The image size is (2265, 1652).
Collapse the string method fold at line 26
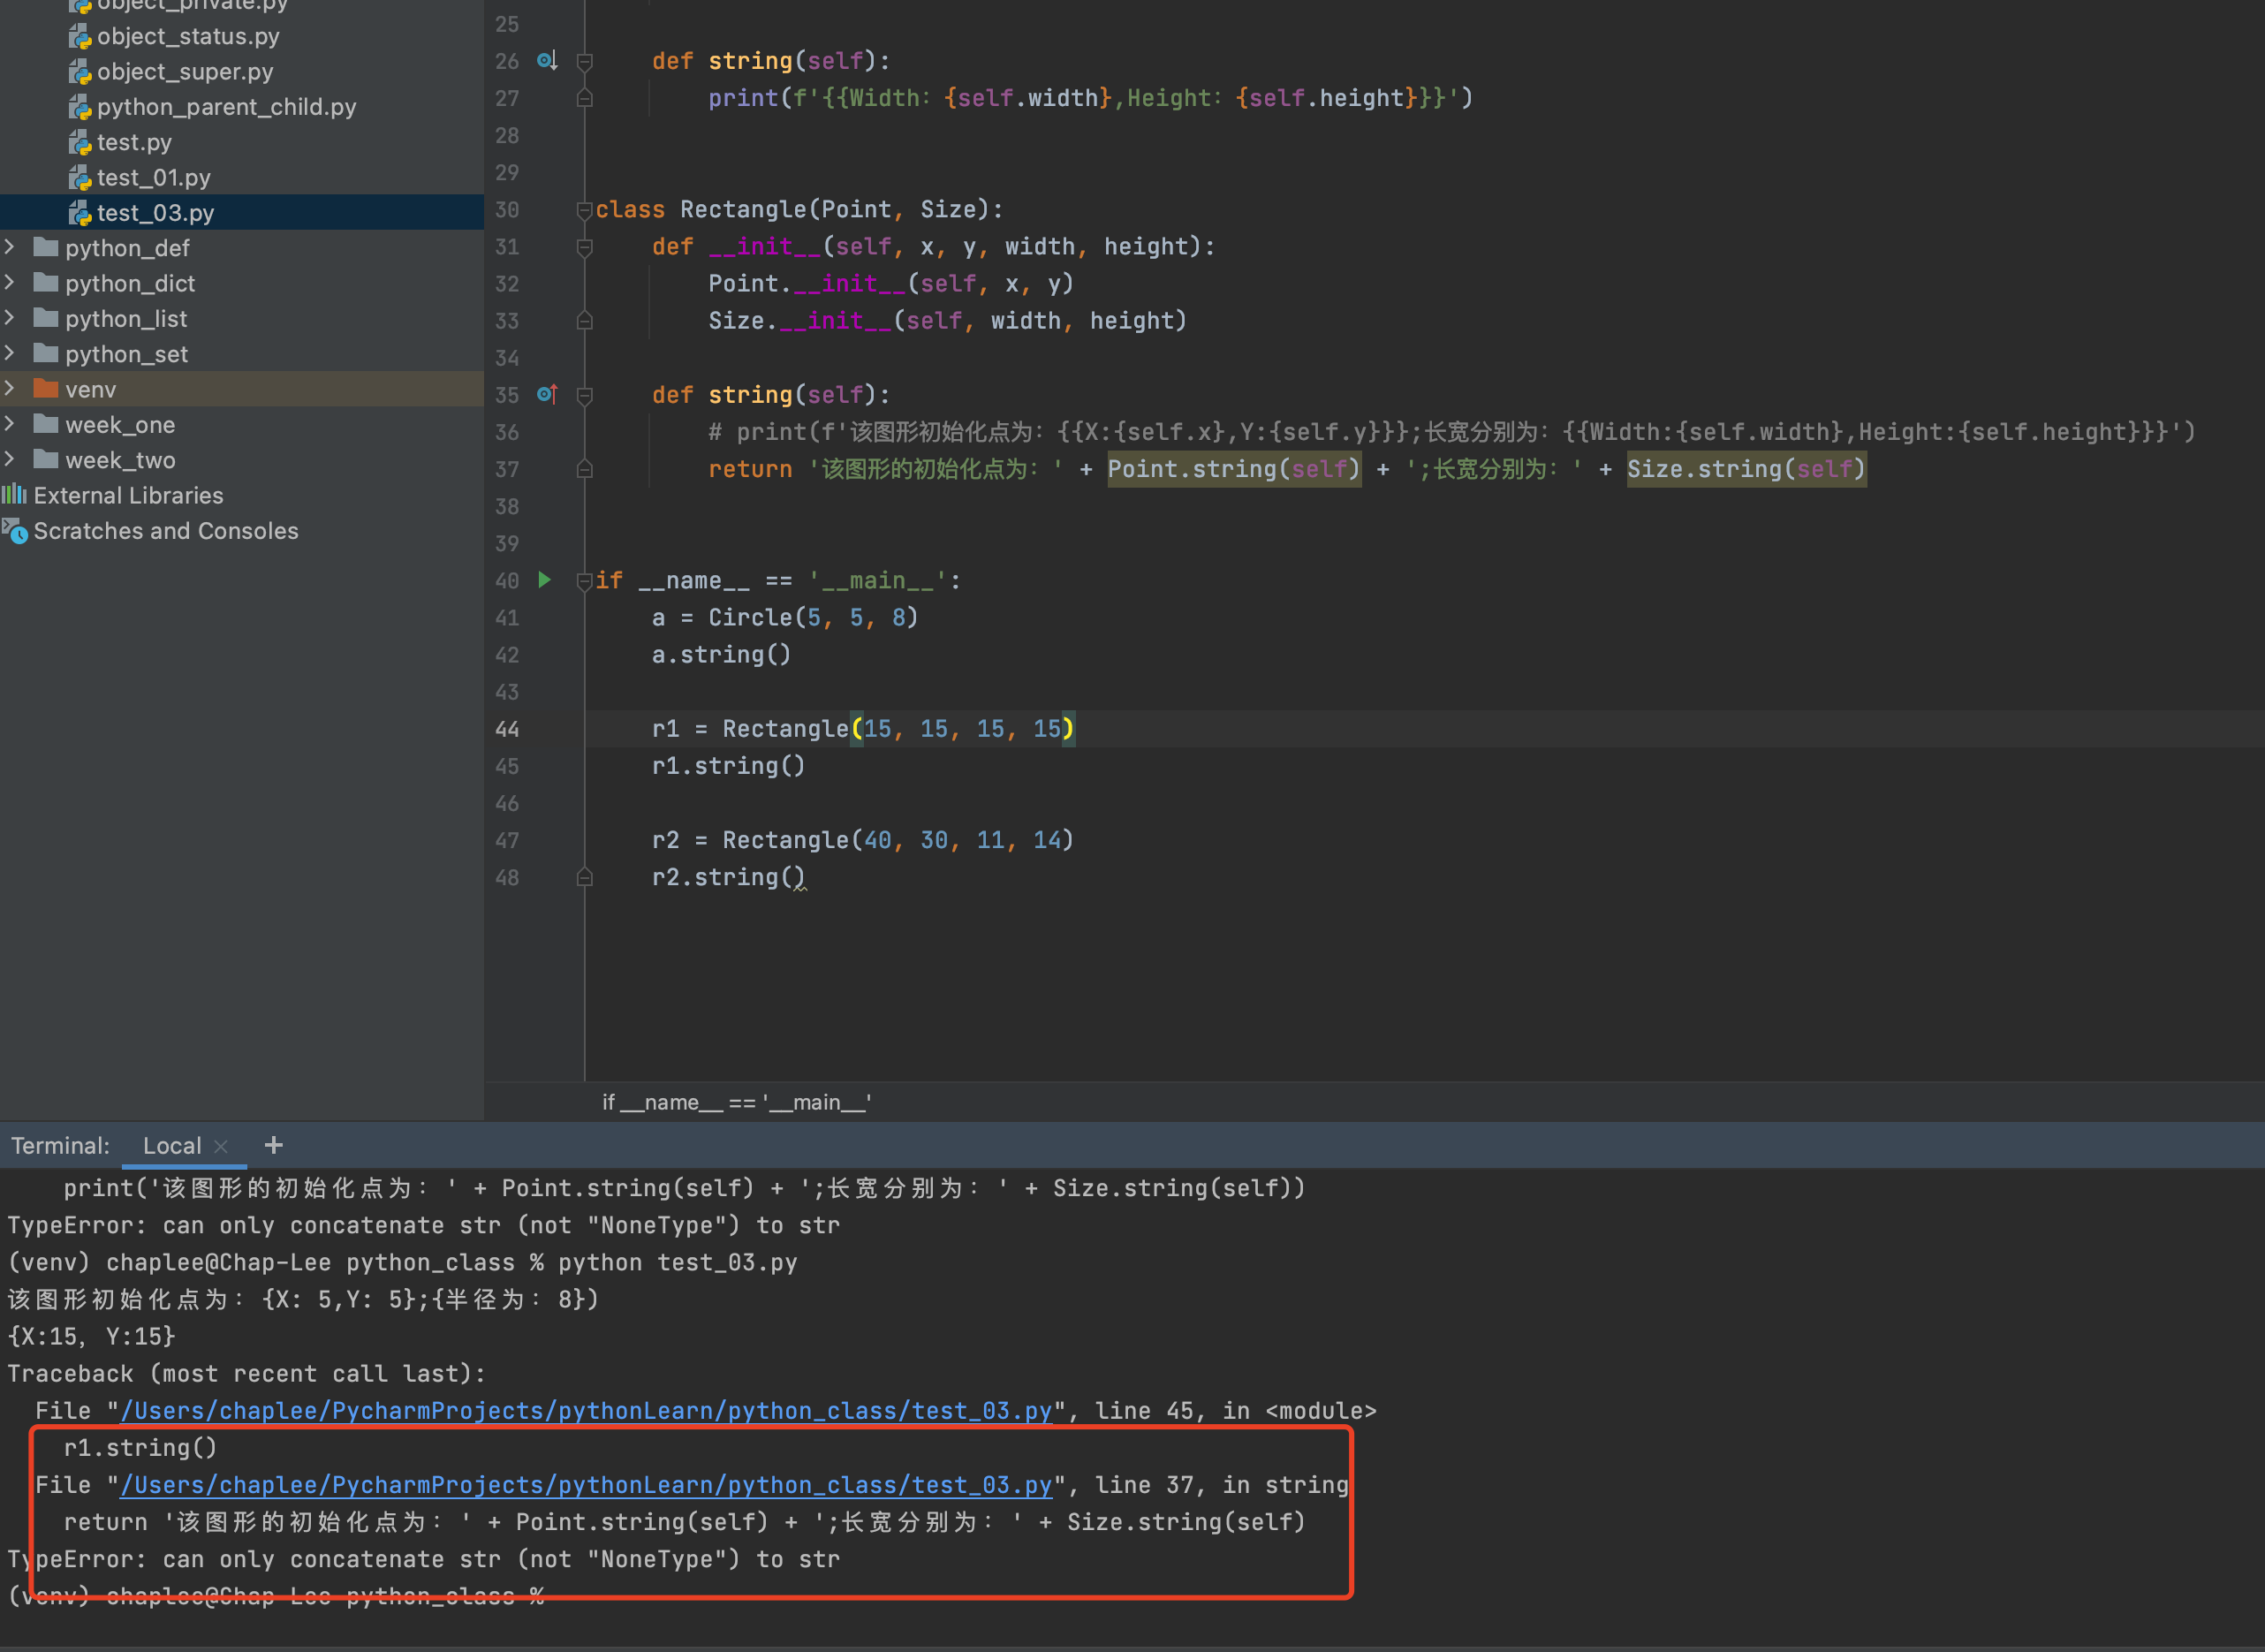coord(585,62)
